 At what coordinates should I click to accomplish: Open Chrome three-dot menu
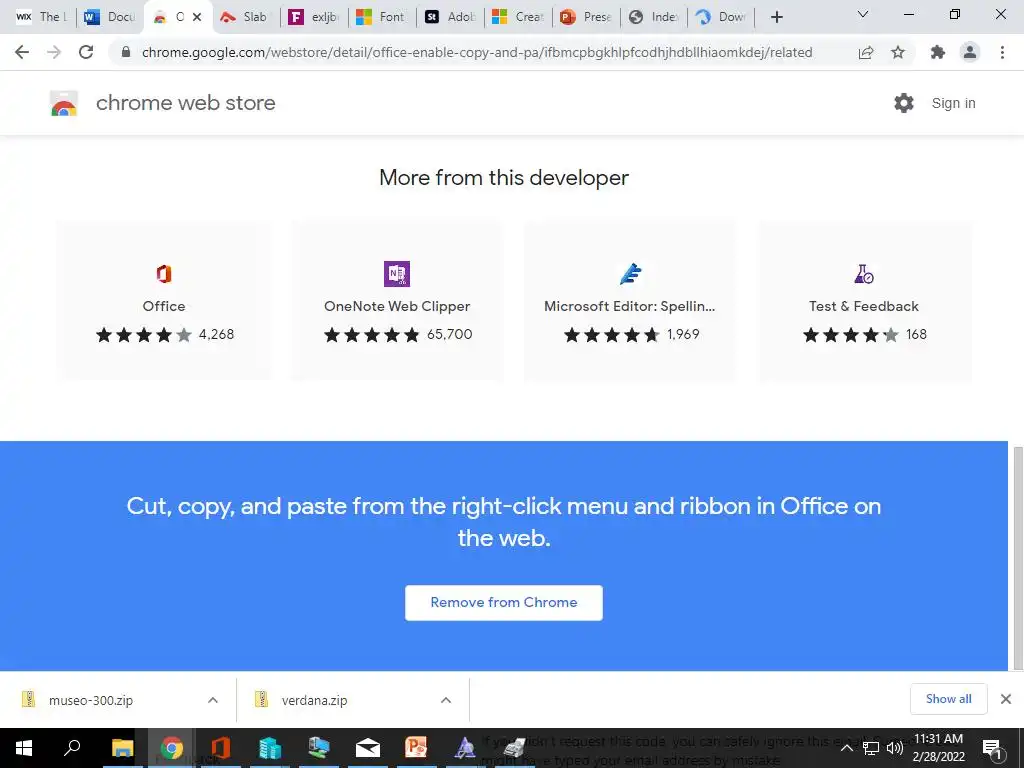click(x=1002, y=52)
